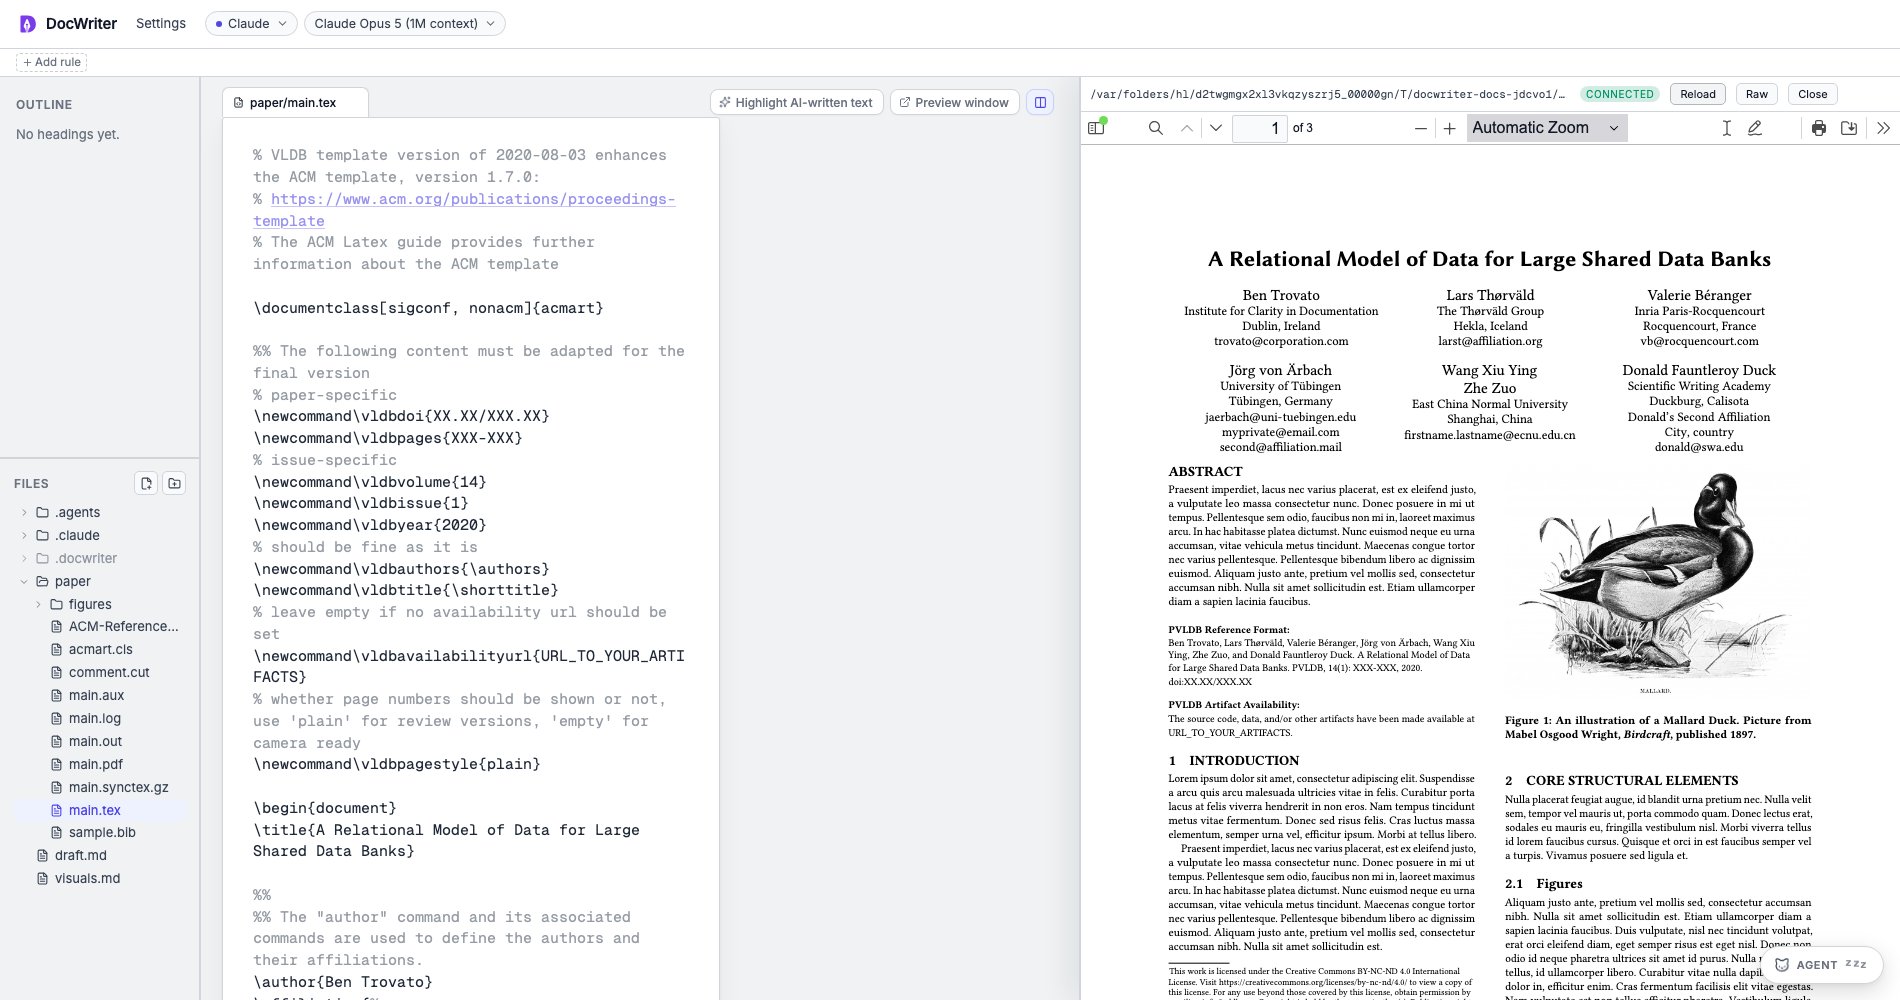
Task: Go to next PDF page arrow
Action: tap(1216, 128)
